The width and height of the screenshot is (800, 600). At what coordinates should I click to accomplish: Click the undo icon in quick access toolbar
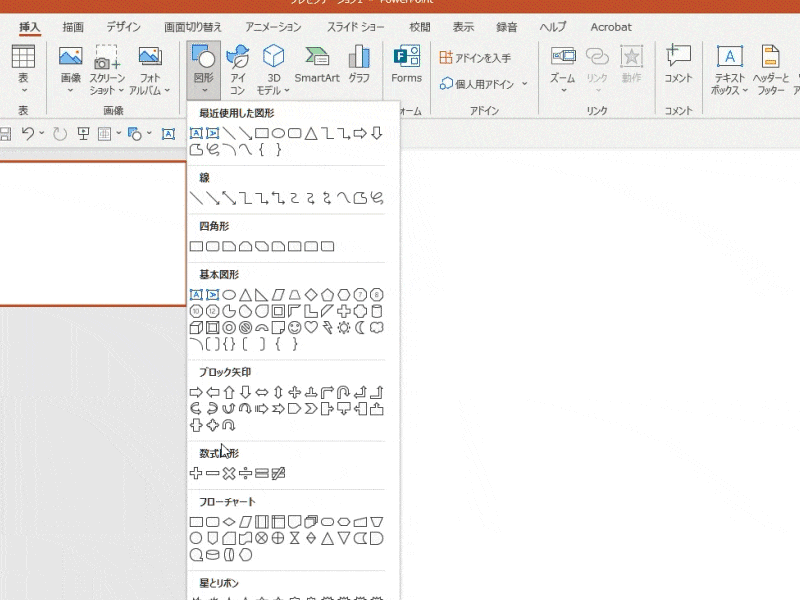28,134
